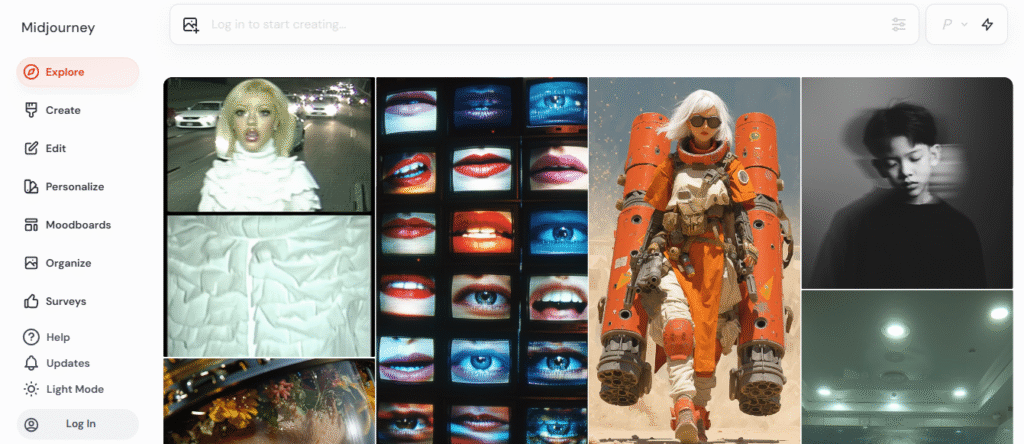Open the blurred black-and-white boy portrait
Image resolution: width=1024 pixels, height=444 pixels.
[x=907, y=183]
